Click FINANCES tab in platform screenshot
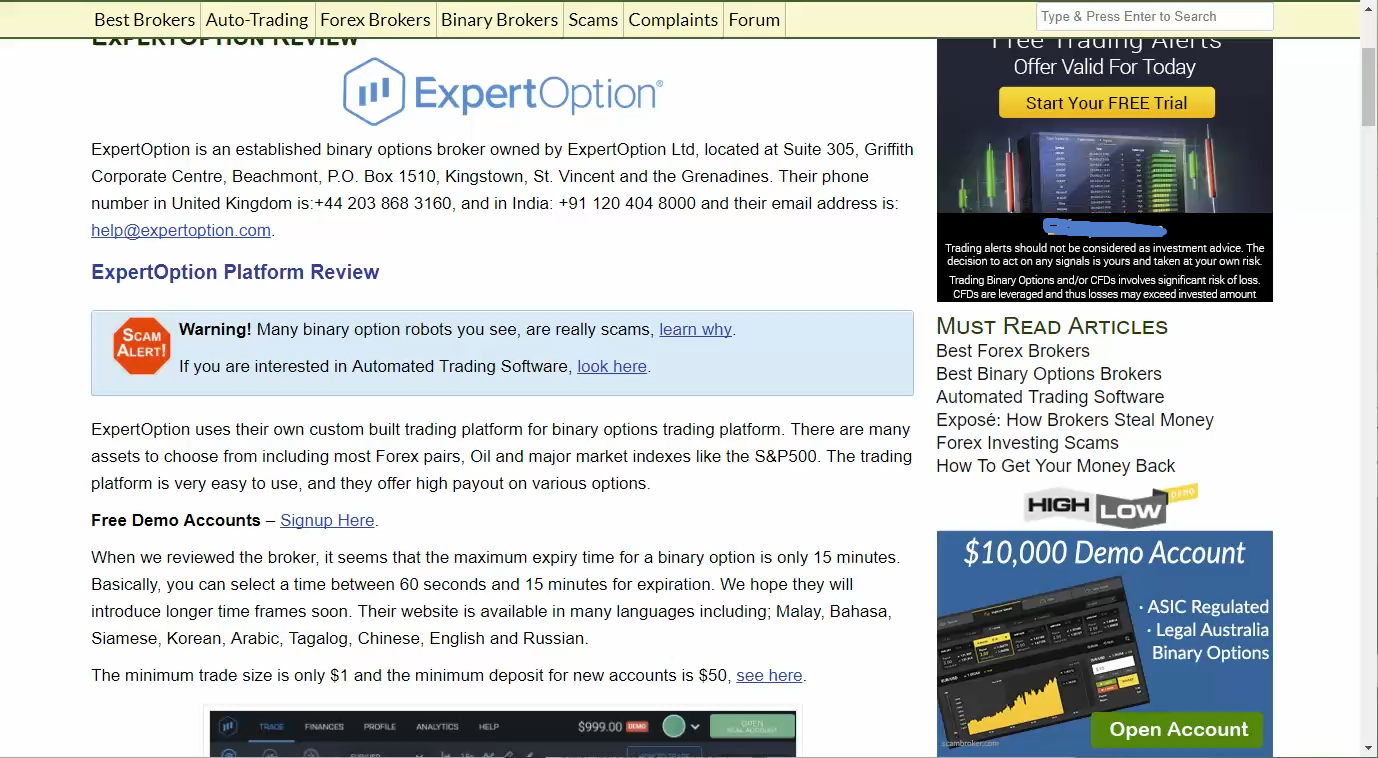This screenshot has width=1378, height=758. coord(324,727)
